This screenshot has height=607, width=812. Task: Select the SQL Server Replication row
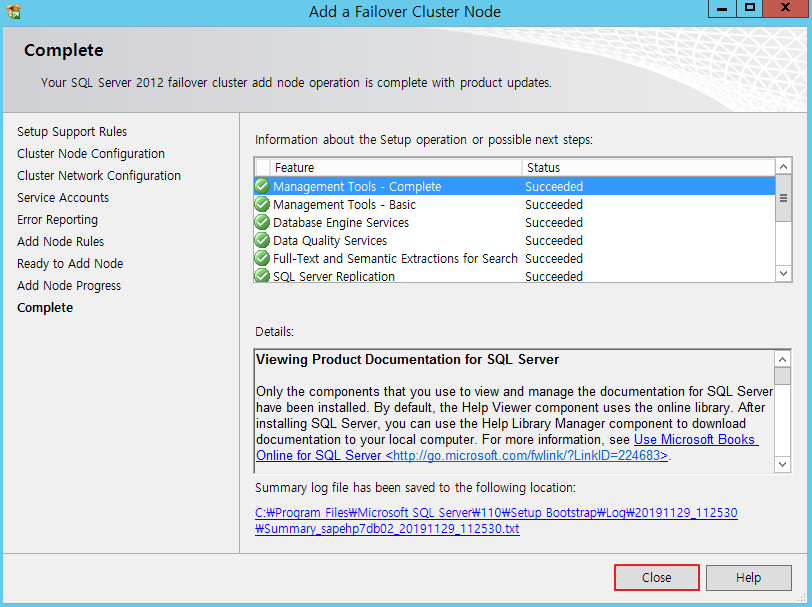point(515,275)
